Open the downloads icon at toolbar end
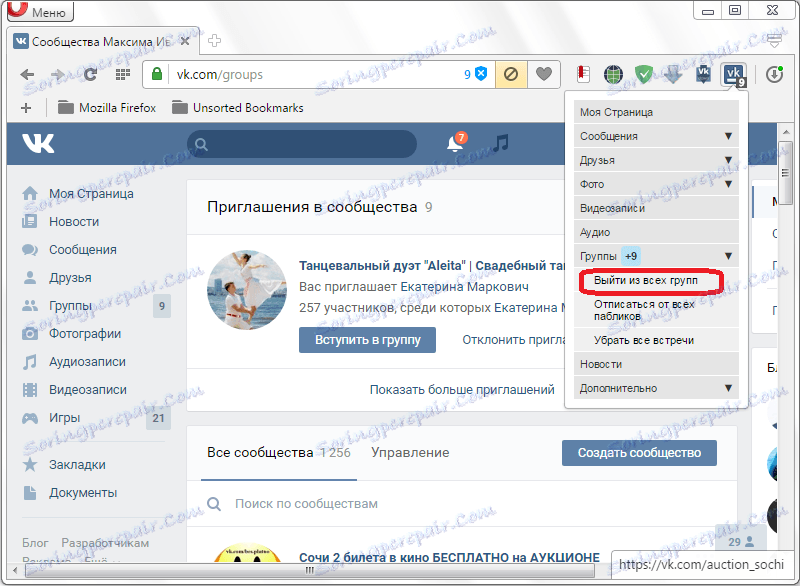The width and height of the screenshot is (800, 586). point(774,74)
